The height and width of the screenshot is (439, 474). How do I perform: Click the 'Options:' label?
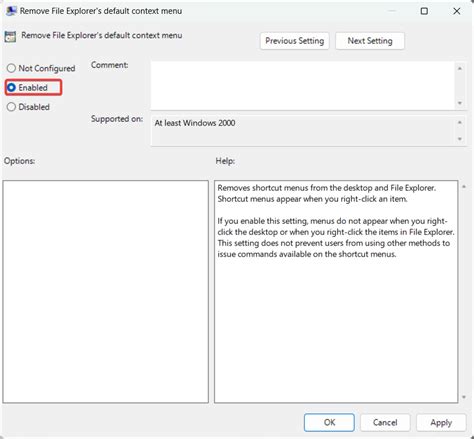click(19, 161)
